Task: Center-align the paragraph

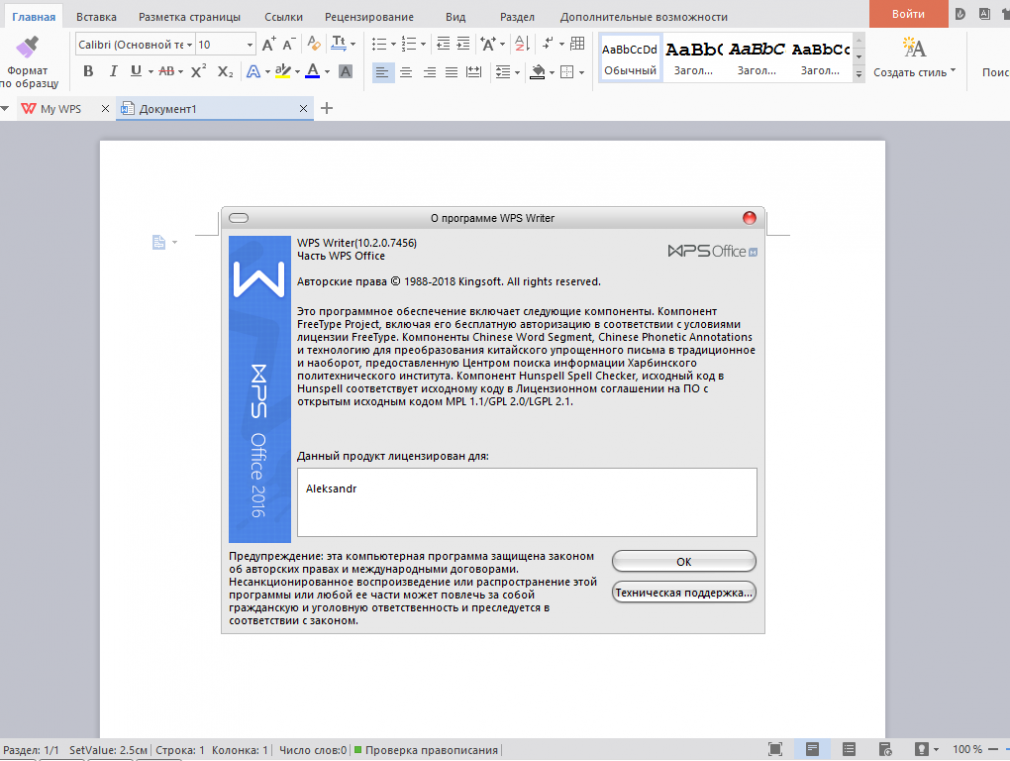Action: coord(406,72)
